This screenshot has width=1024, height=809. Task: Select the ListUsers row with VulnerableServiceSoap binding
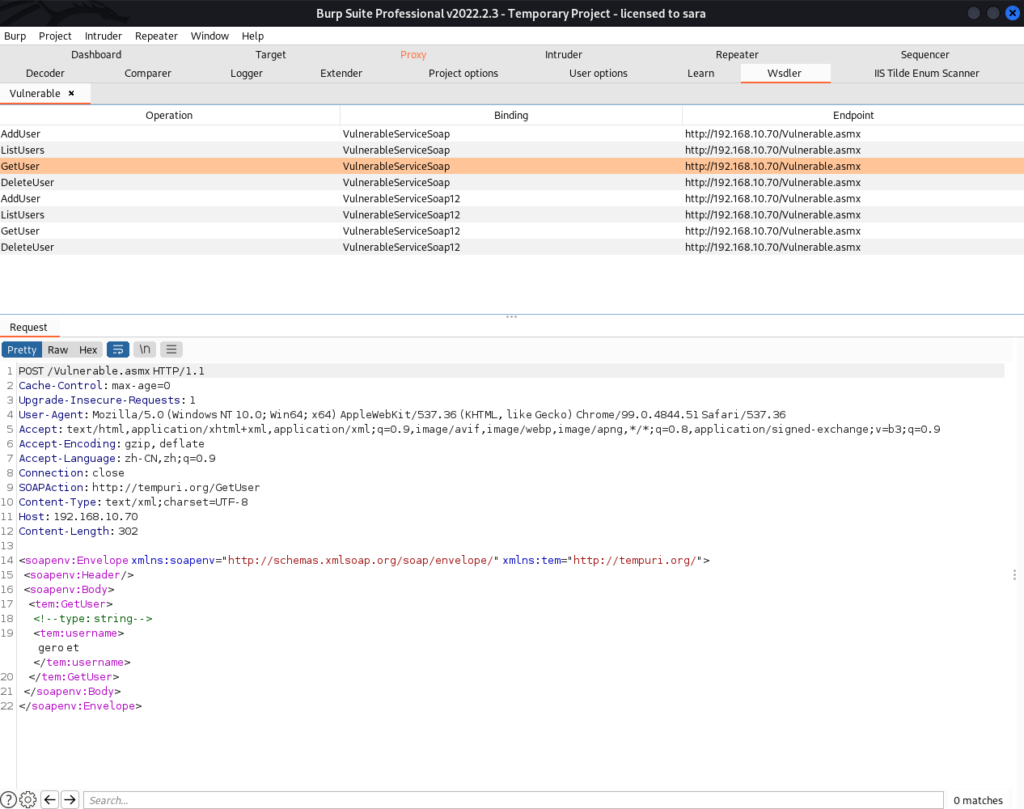point(512,150)
